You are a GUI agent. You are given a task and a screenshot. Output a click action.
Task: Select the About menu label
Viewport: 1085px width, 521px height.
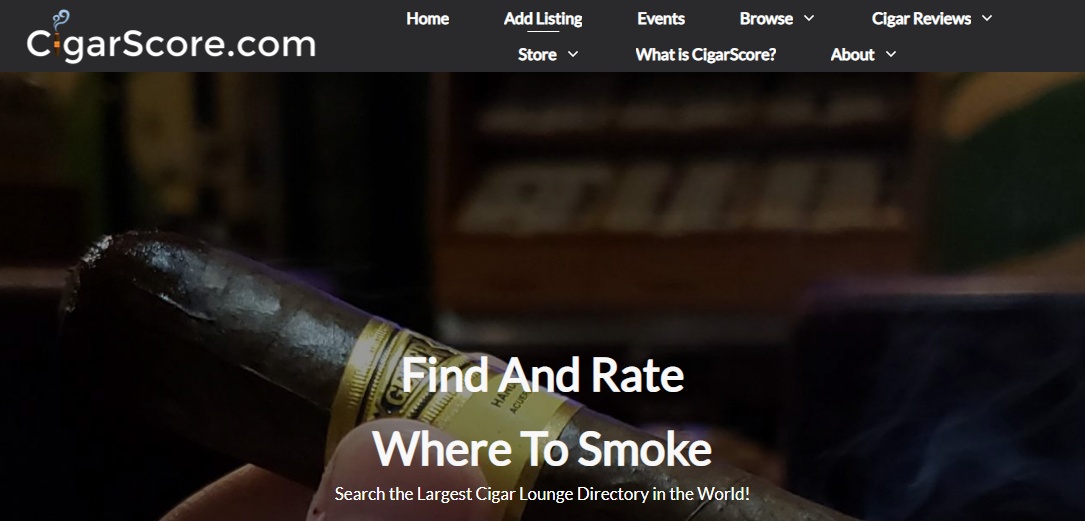[852, 55]
